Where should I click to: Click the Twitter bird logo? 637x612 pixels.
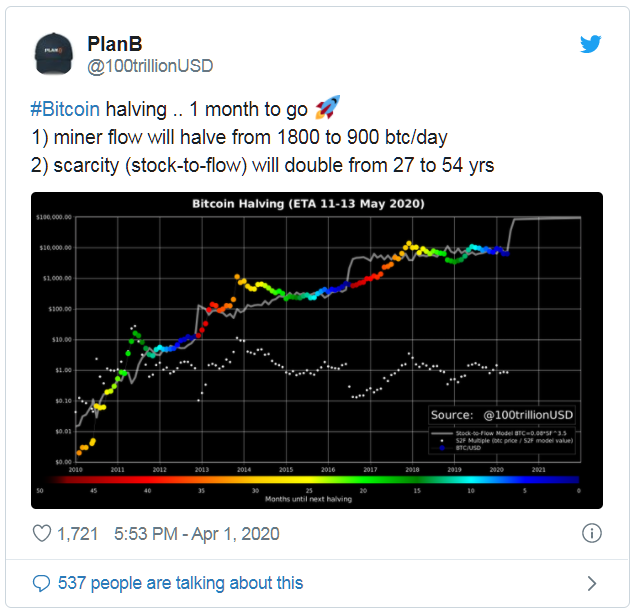(592, 44)
